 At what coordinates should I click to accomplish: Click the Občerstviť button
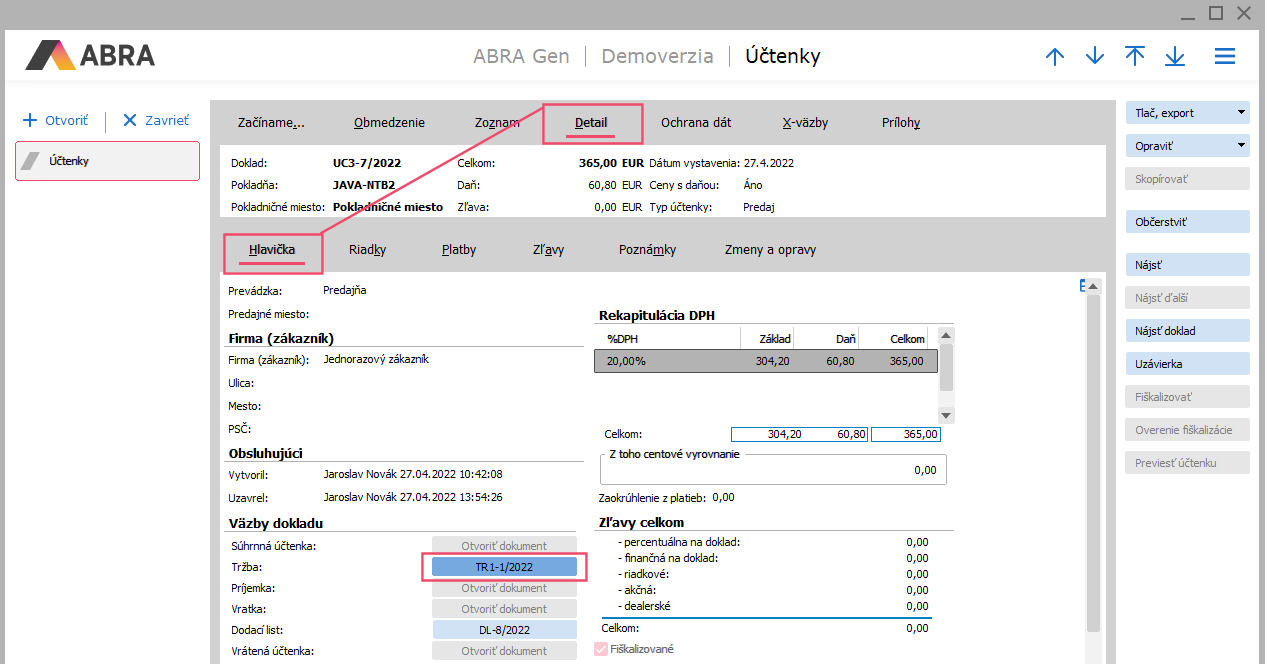1187,221
